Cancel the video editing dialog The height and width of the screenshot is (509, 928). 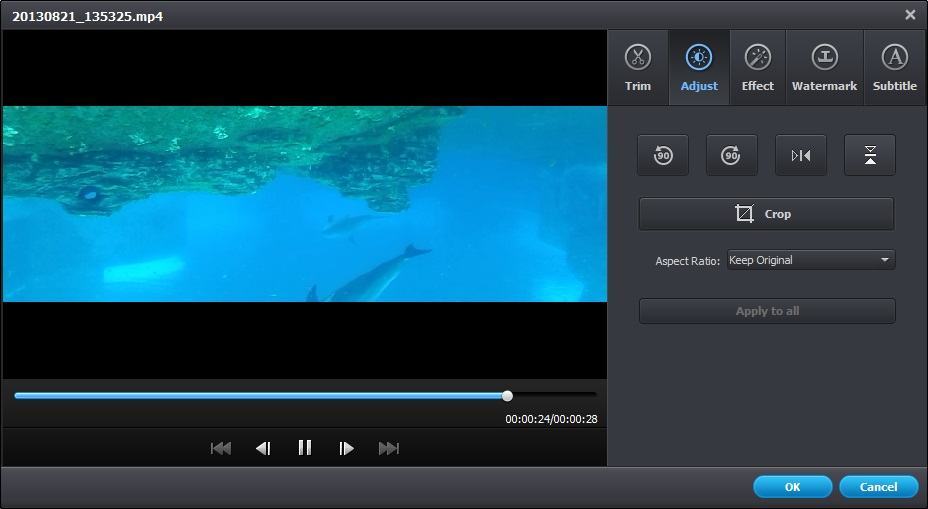878,487
